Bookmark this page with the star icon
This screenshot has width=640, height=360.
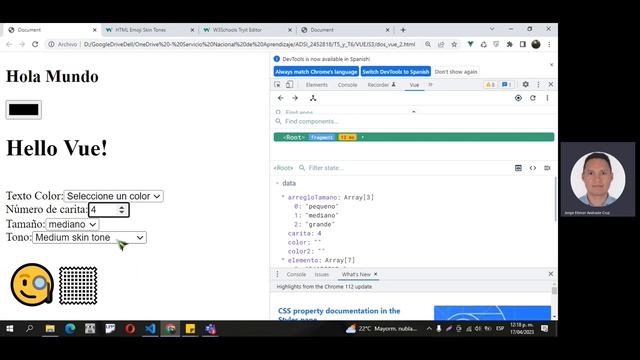454,44
